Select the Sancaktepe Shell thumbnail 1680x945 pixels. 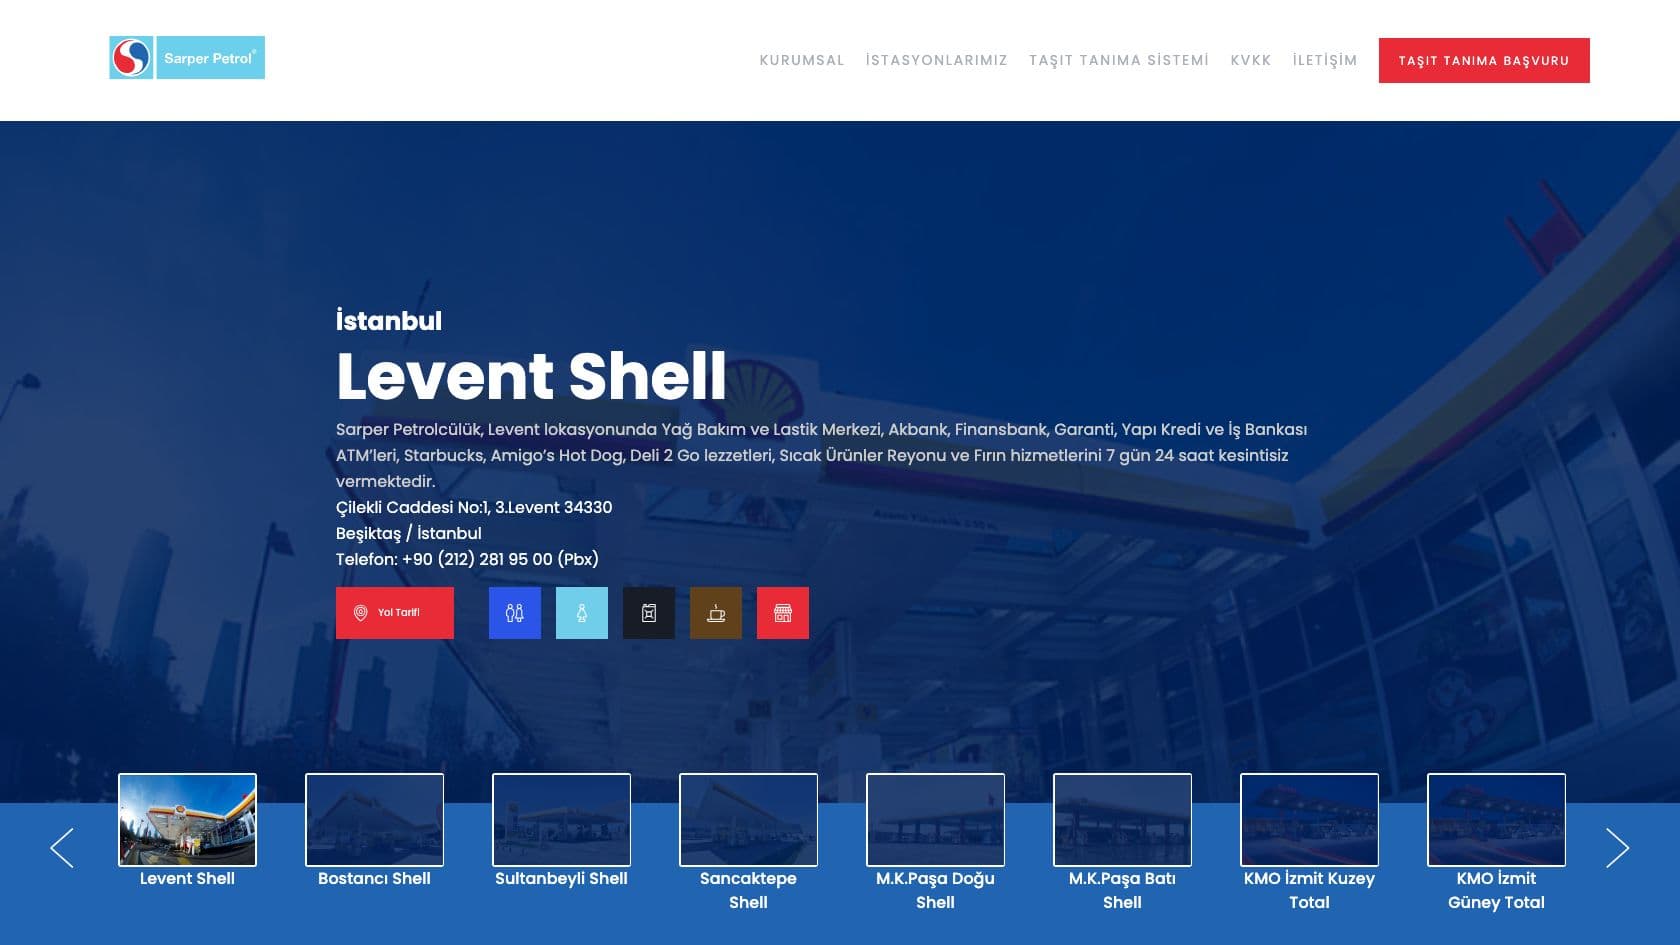748,820
